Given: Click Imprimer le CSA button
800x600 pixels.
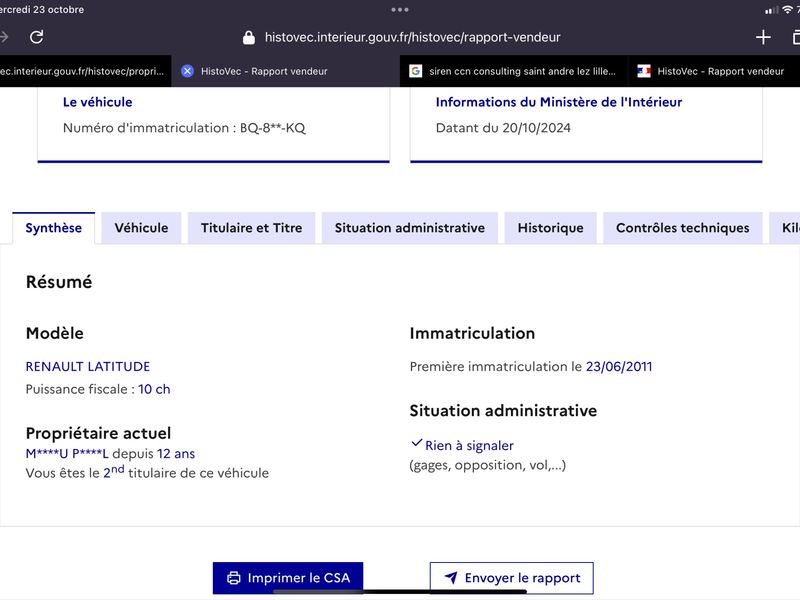Looking at the screenshot, I should coord(288,578).
